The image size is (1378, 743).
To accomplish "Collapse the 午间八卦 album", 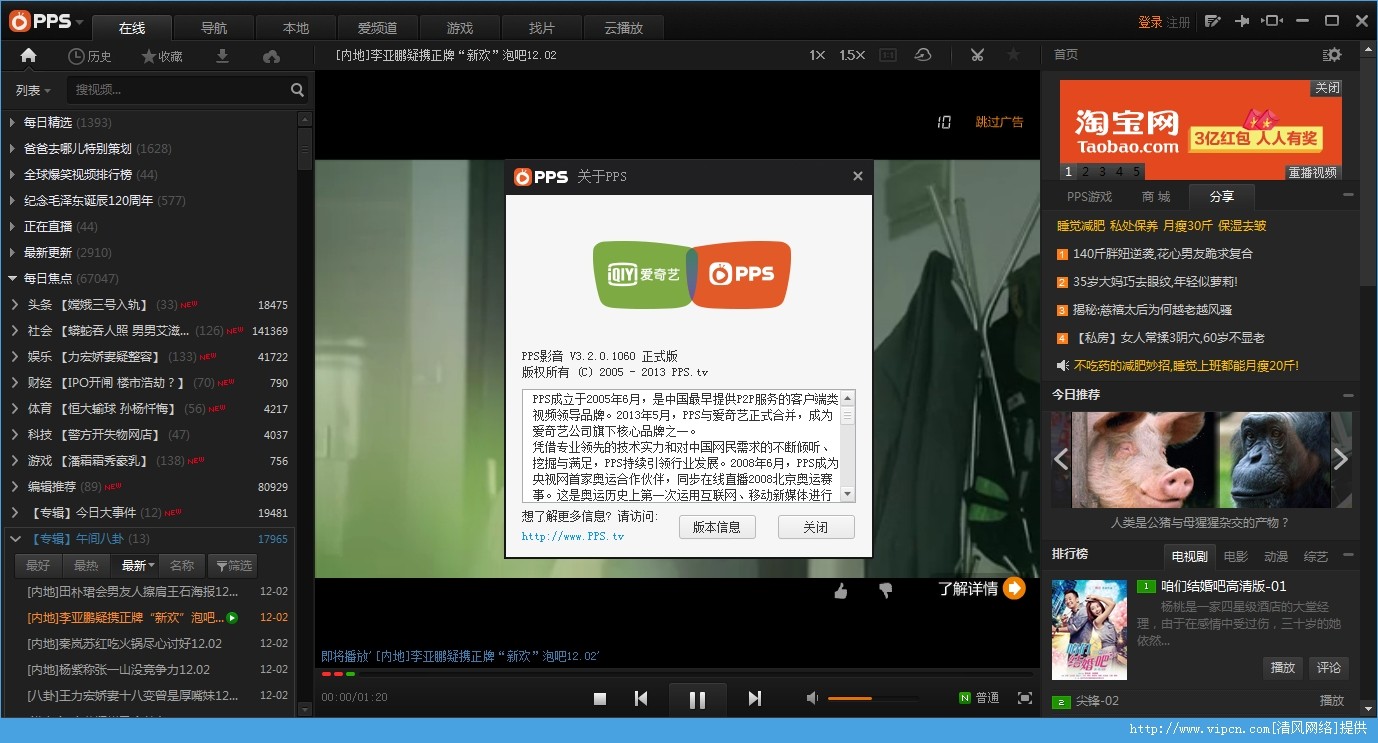I will click(15, 539).
